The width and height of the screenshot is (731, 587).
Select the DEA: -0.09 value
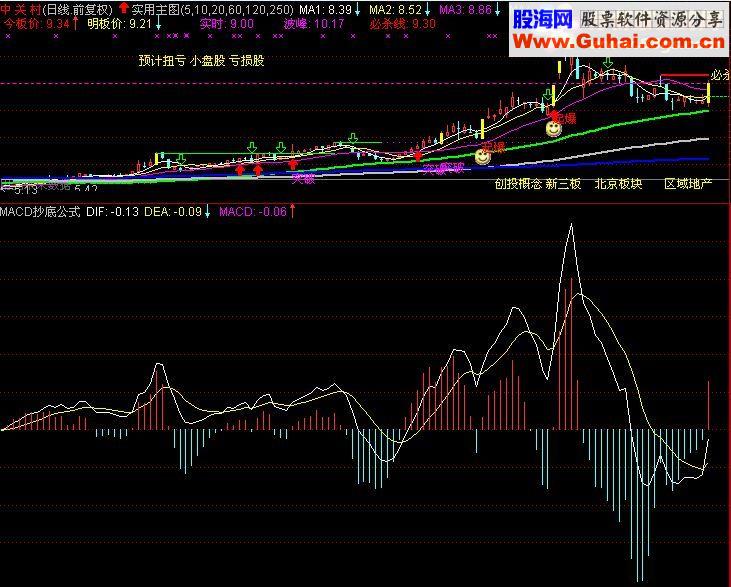pos(173,212)
